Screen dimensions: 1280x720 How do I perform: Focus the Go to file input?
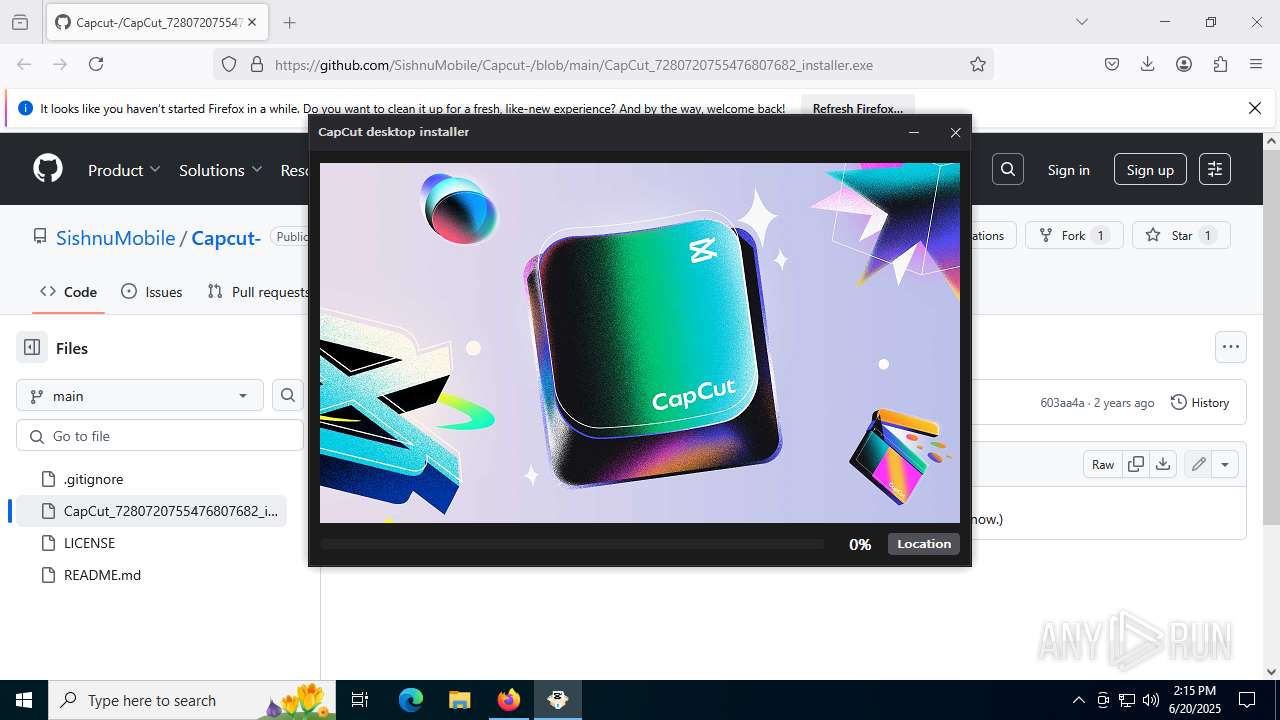160,436
